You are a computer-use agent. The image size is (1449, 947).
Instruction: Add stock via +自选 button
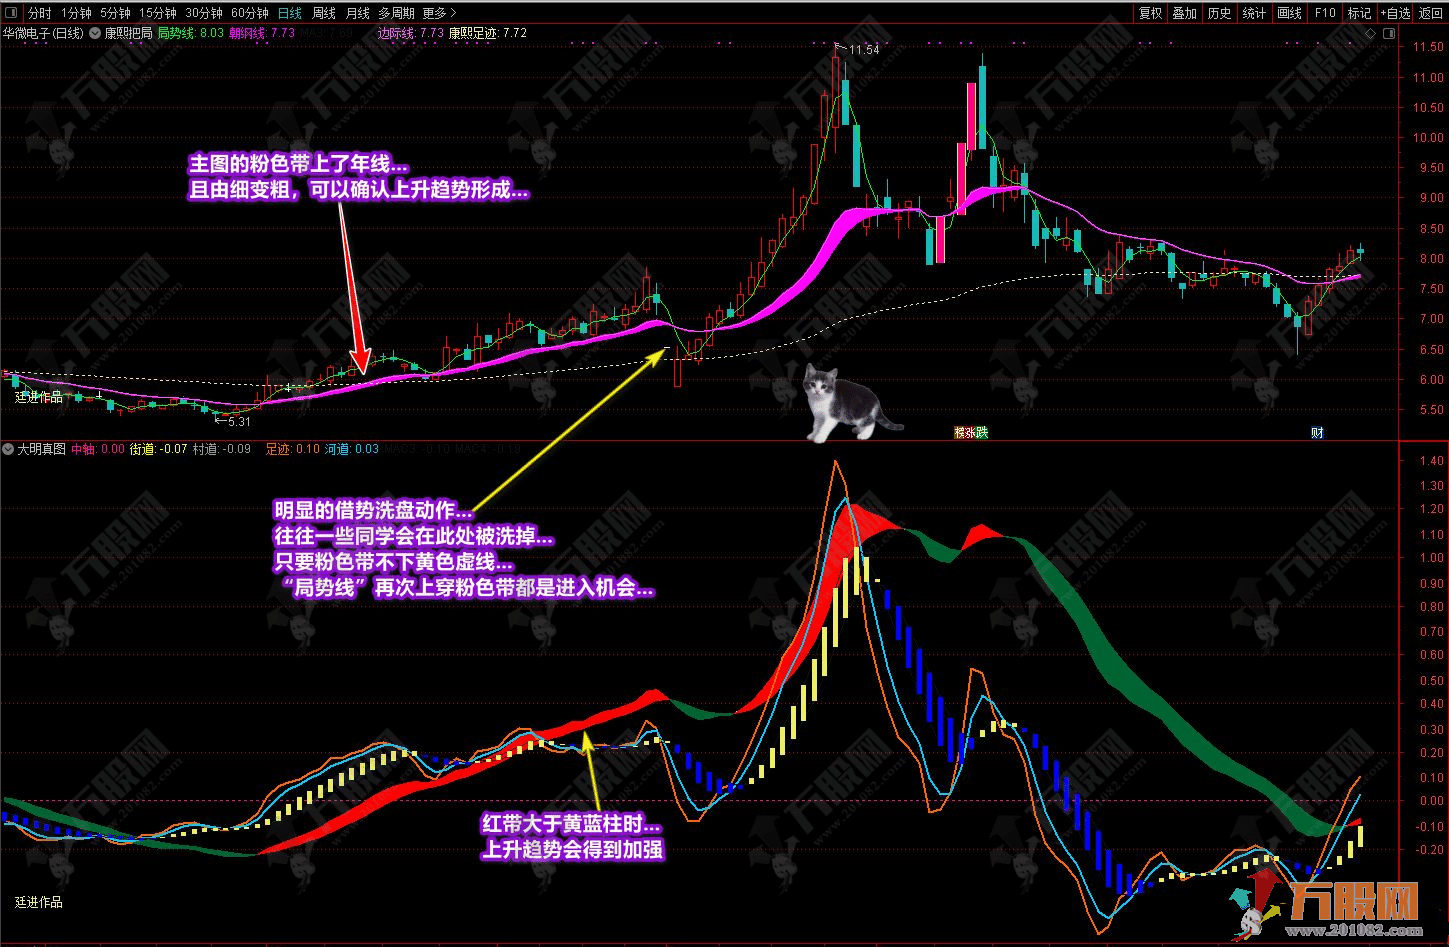1395,13
